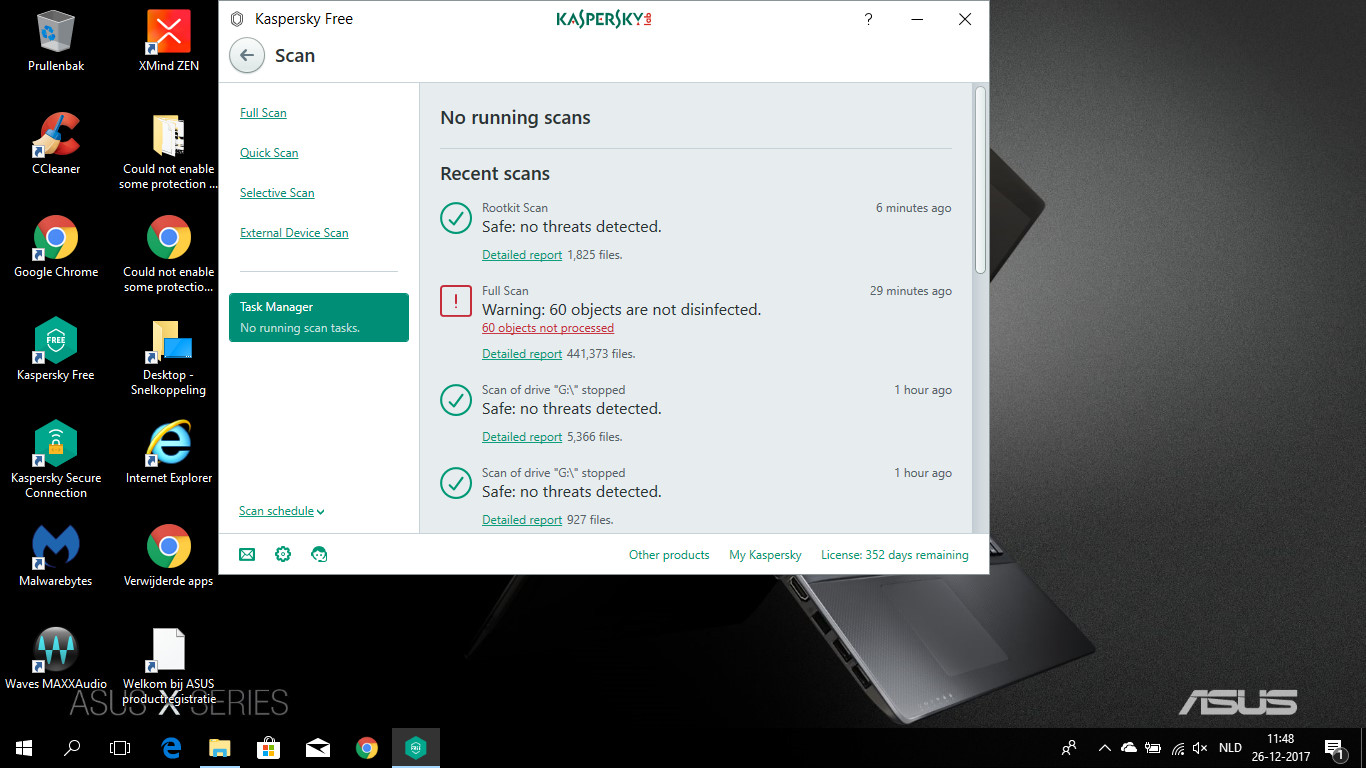Open Rootkit Scan detailed report
This screenshot has width=1366, height=768.
click(x=522, y=255)
